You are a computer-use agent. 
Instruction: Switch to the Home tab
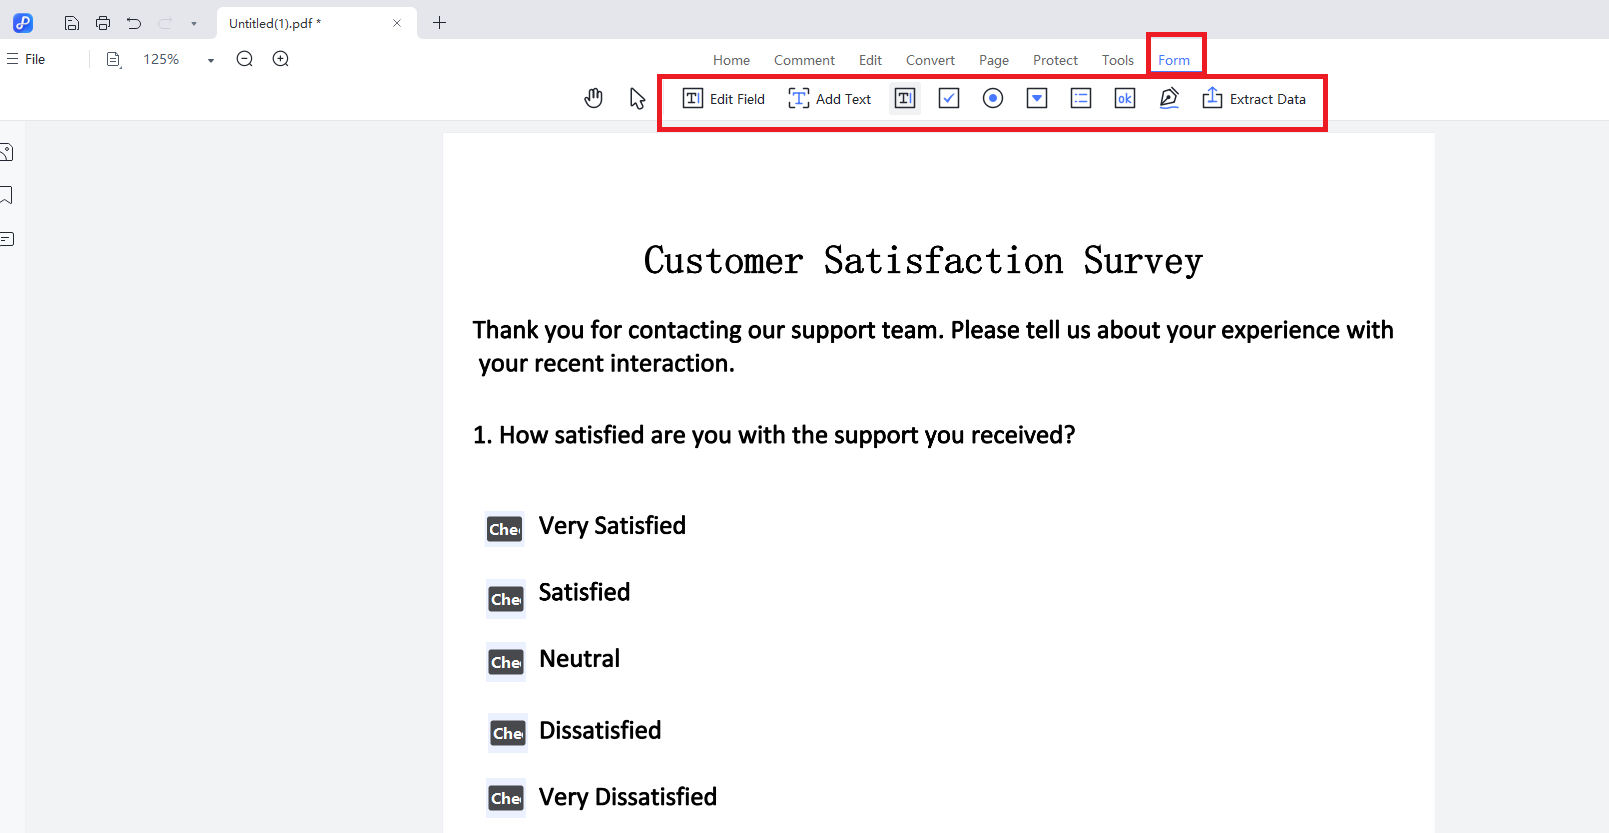731,60
